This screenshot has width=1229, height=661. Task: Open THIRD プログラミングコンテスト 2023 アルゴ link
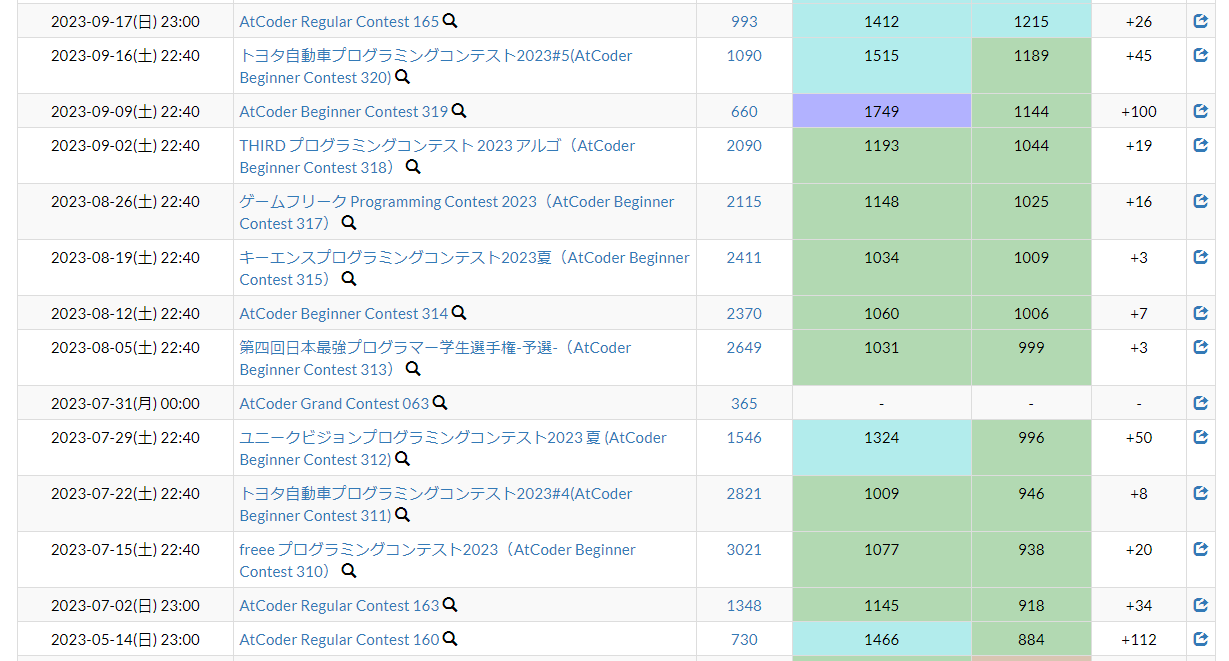(437, 156)
